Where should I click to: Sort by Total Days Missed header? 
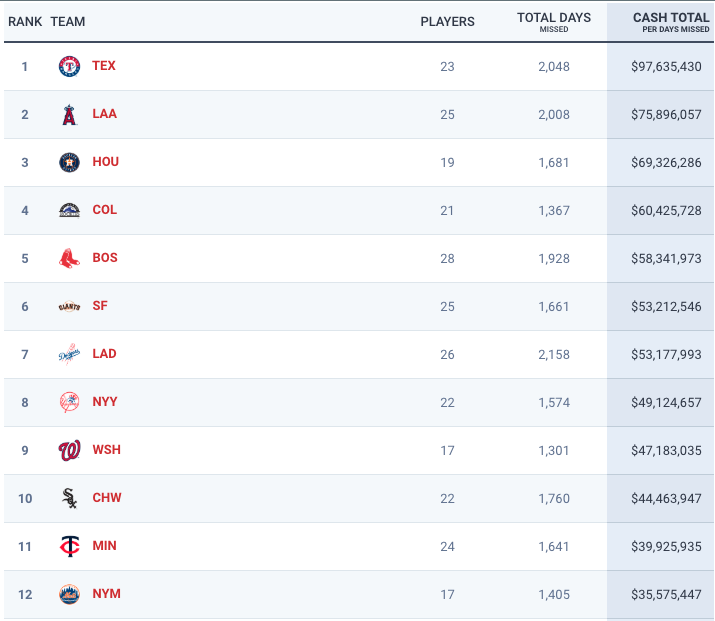click(554, 18)
